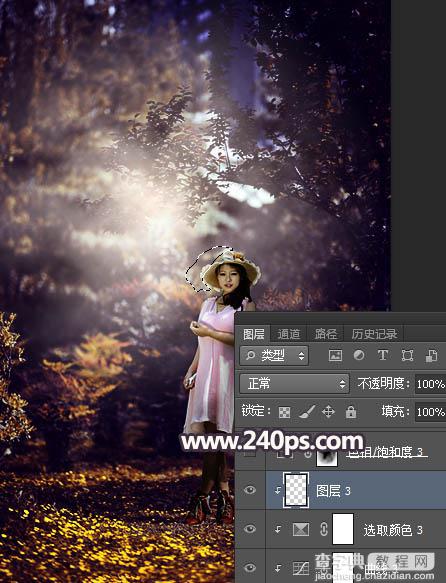
Task: Click the hue/saturation 3 layer mask thumbnail
Action: 327,457
